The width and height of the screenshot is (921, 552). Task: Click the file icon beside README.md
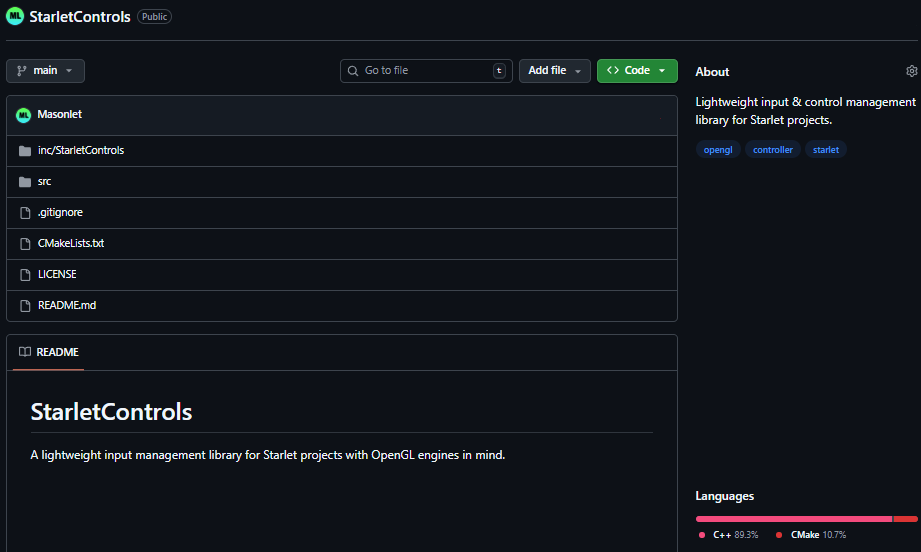[25, 306]
